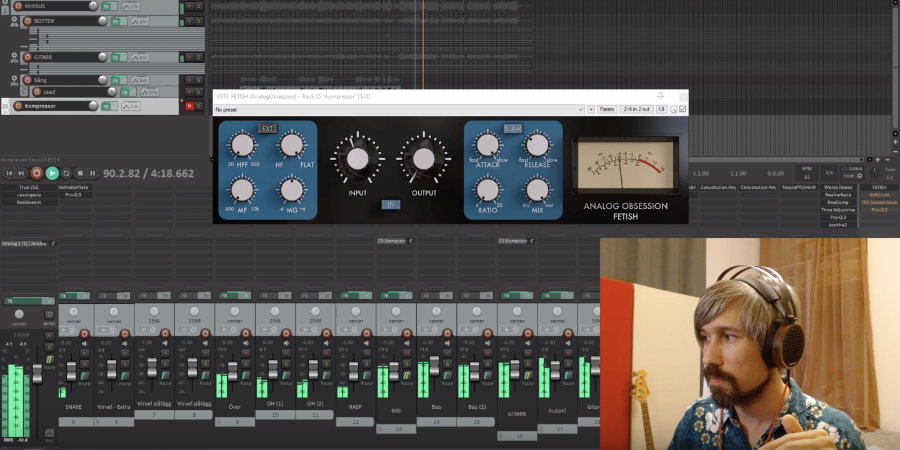The image size is (900, 450).
Task: Mute the Lead track
Action: pyautogui.click(x=189, y=92)
